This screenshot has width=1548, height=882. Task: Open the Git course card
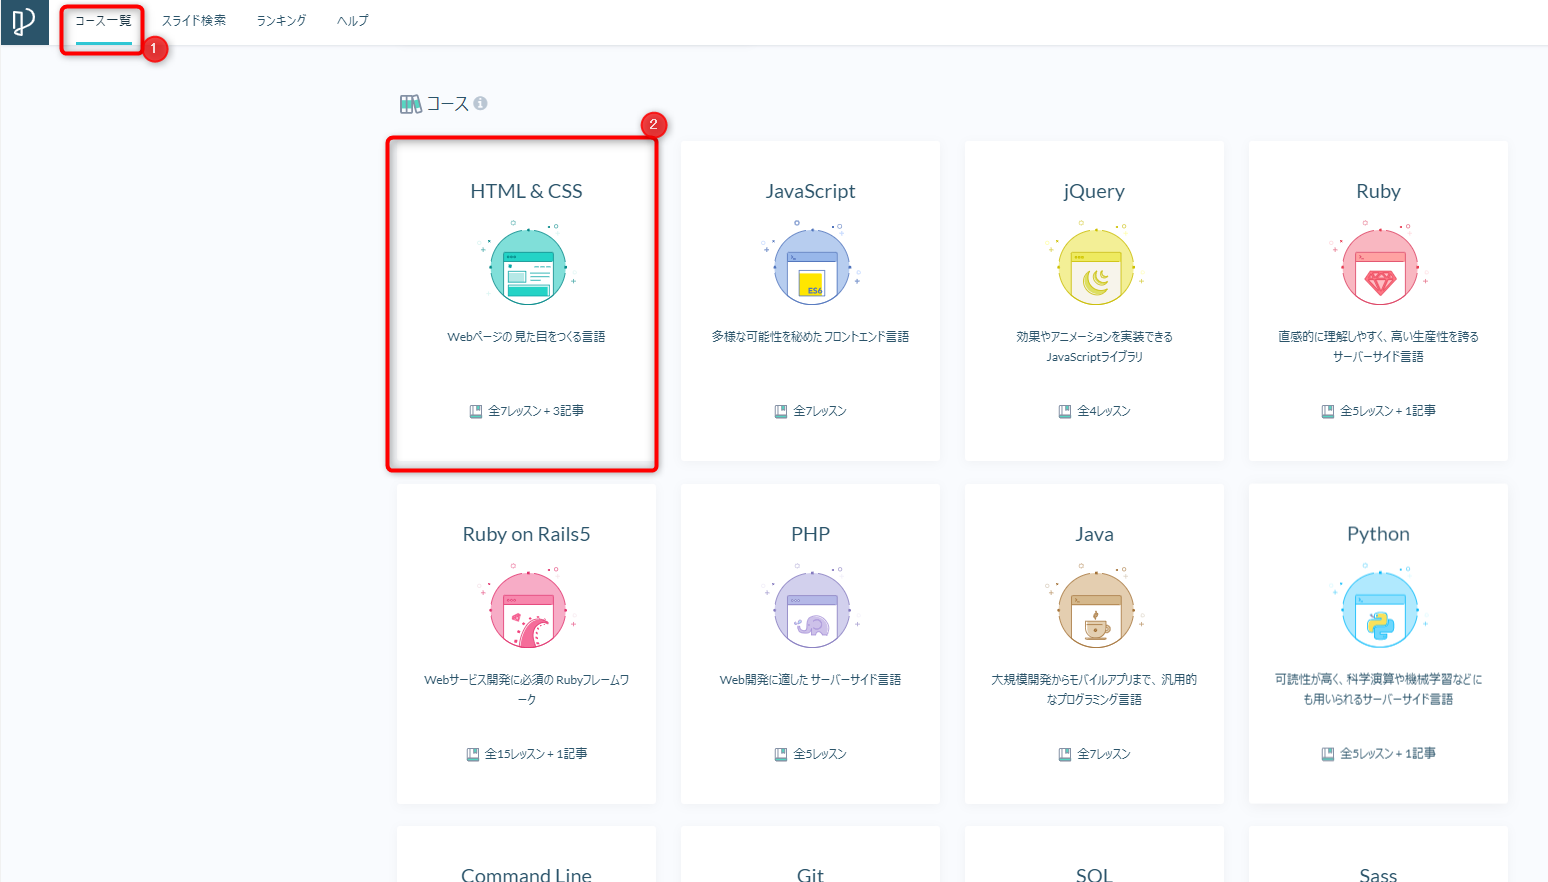click(x=811, y=856)
